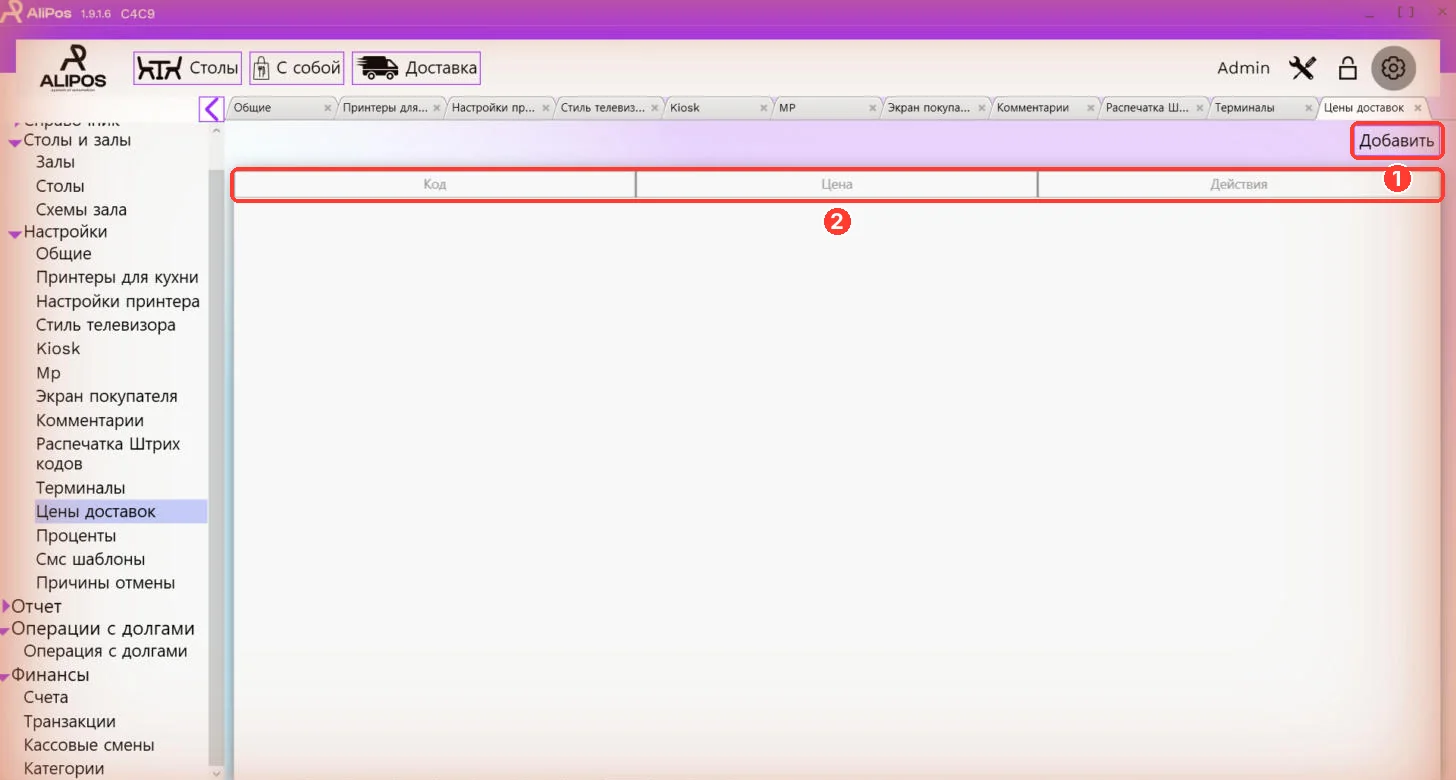Screen dimensions: 1456x780
Task: Close the Терминалы tab
Action: pyautogui.click(x=1309, y=108)
